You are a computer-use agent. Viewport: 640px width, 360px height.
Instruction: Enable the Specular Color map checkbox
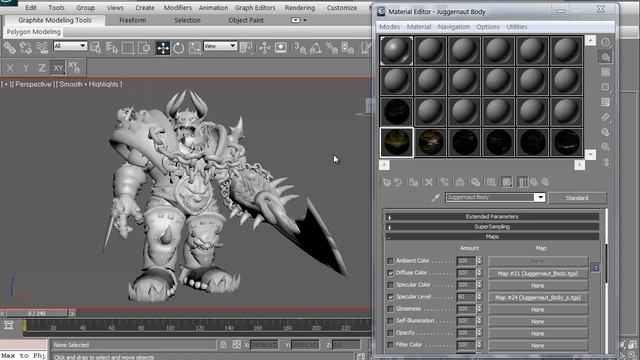(390, 285)
